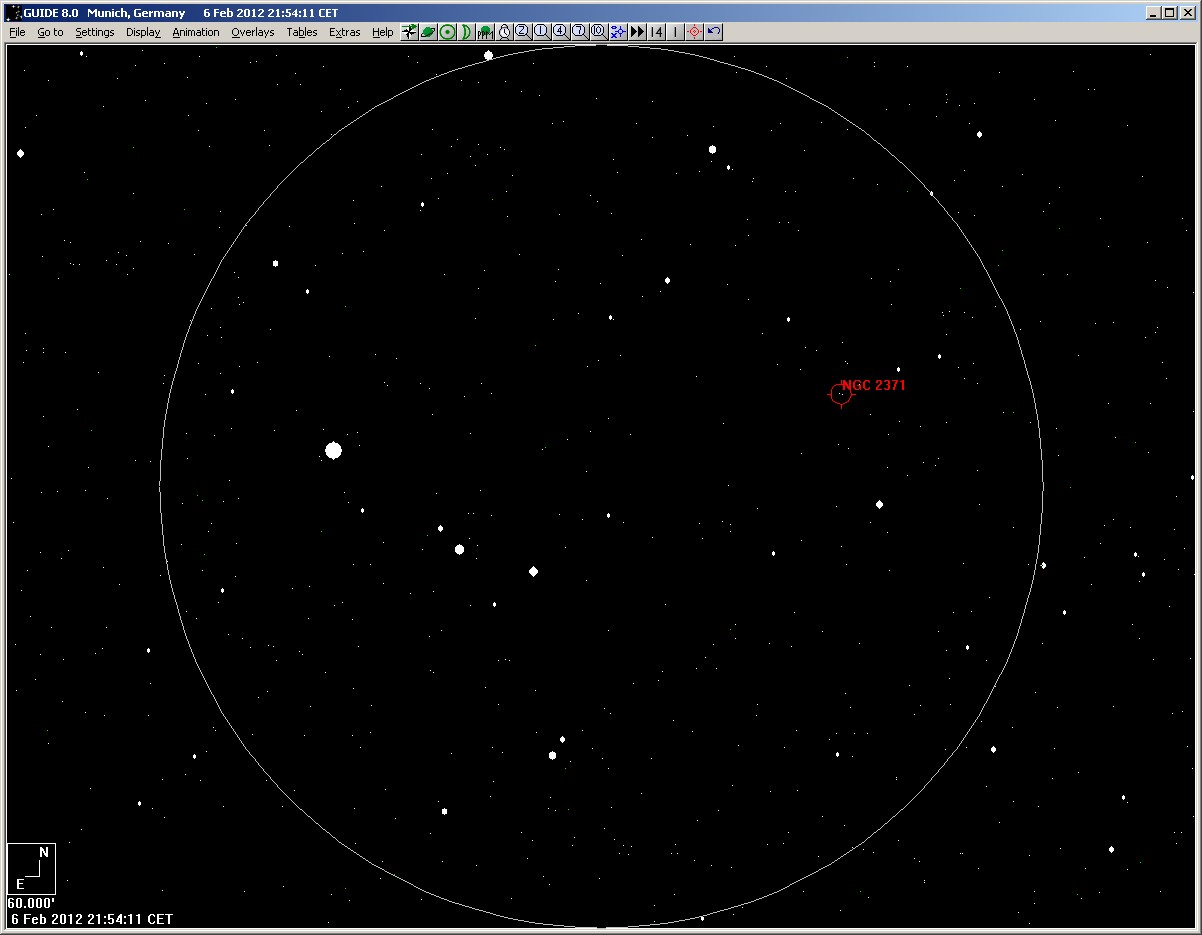
Task: Open the Animation menu
Action: click(x=195, y=32)
